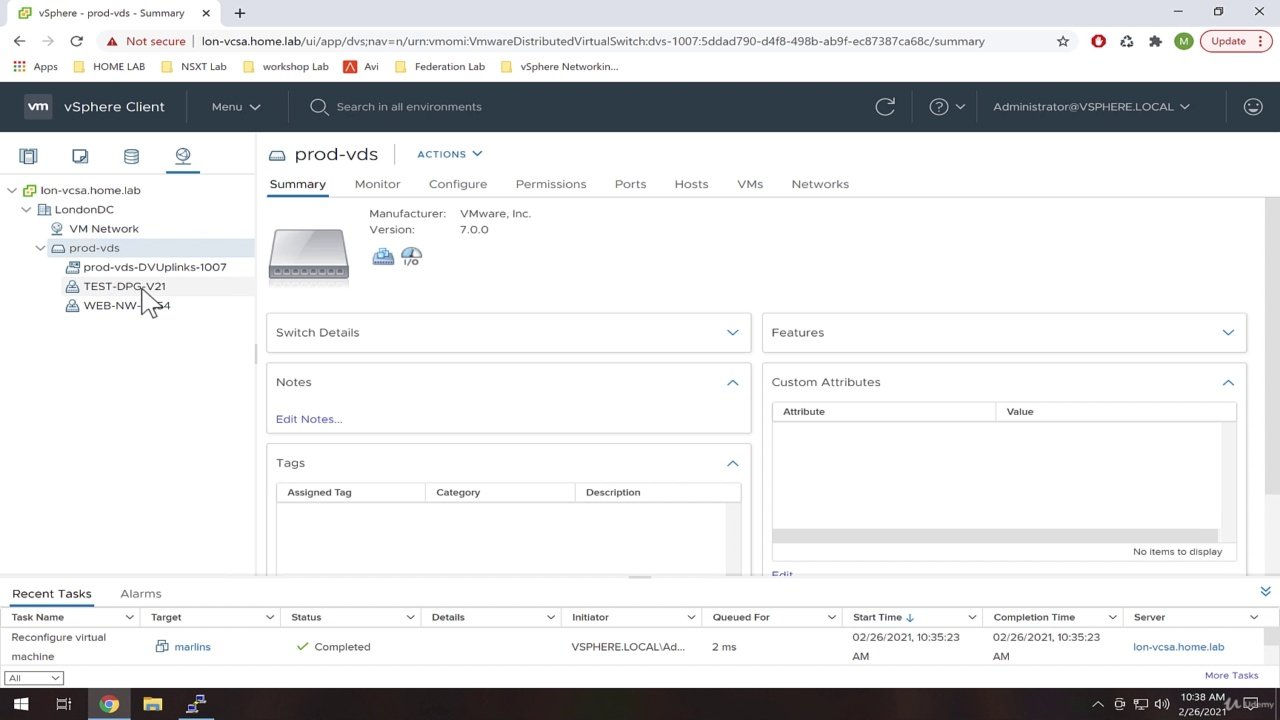
Task: Click the More Tasks link
Action: pos(1231,675)
